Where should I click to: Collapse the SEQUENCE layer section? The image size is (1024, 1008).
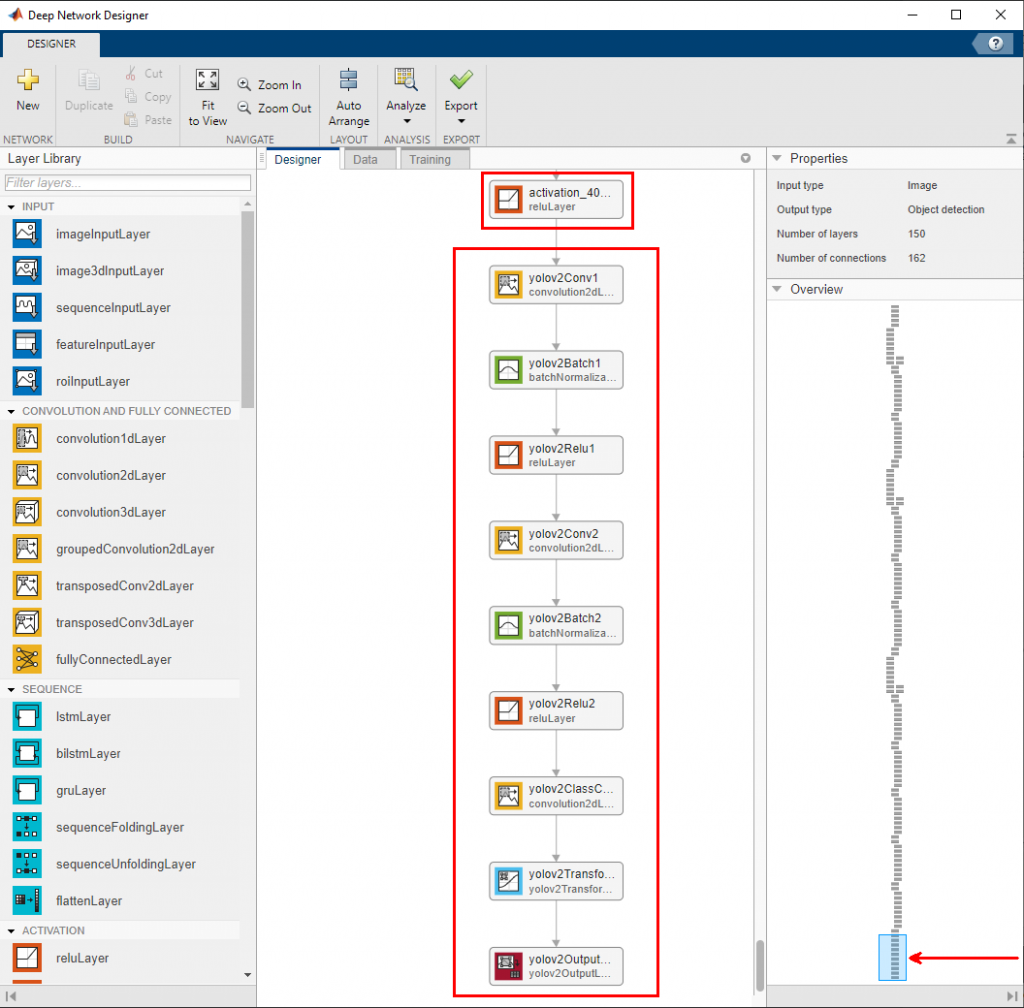[12, 690]
